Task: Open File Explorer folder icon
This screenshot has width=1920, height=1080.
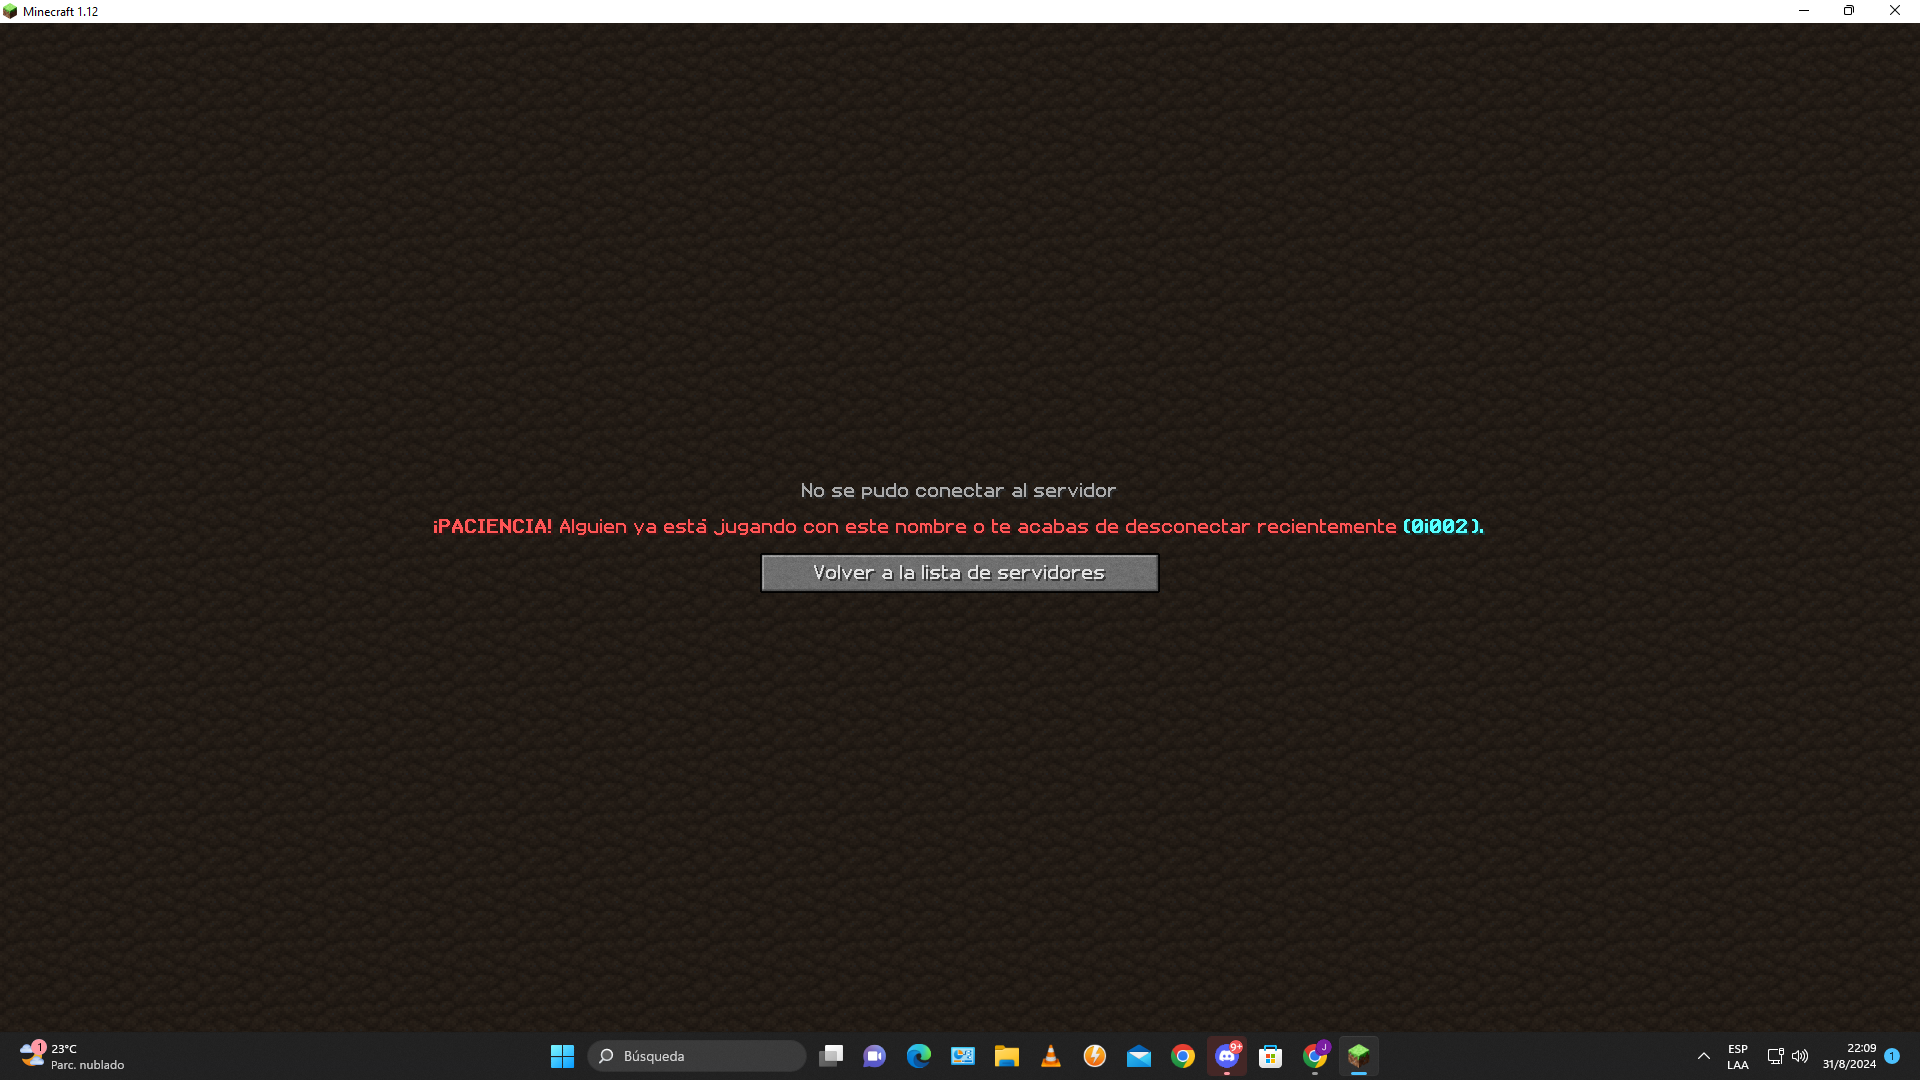Action: [x=1006, y=1056]
